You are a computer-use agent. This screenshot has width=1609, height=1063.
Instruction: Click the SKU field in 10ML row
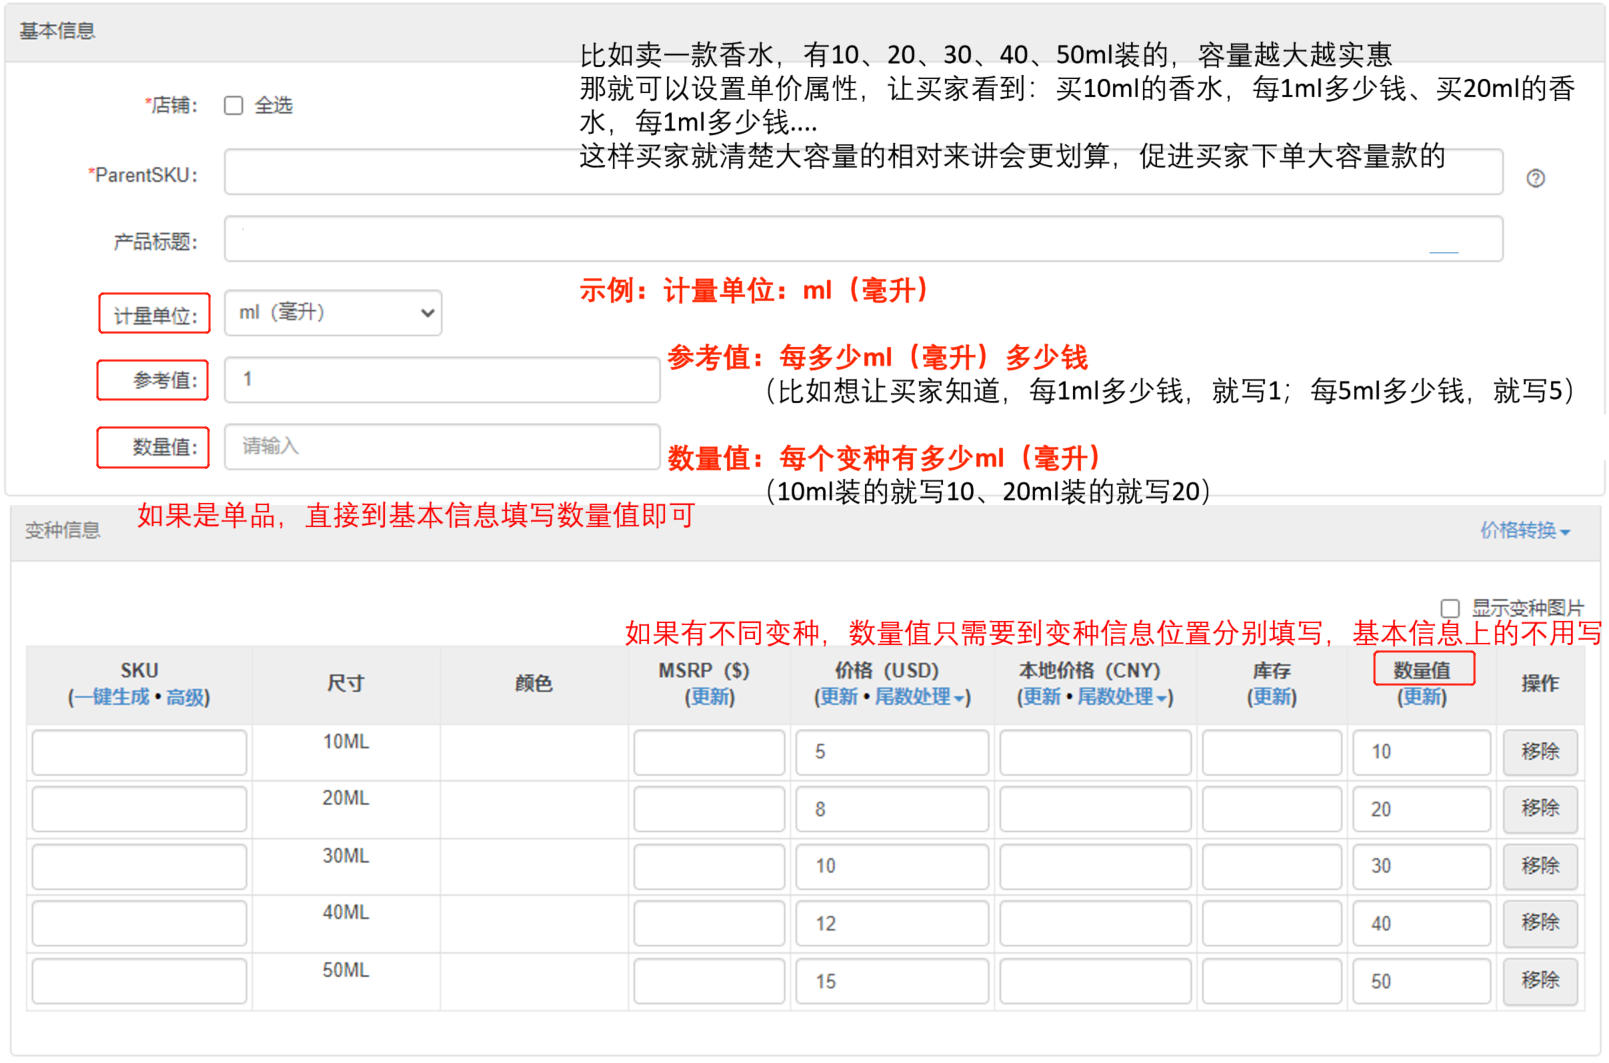(x=139, y=752)
